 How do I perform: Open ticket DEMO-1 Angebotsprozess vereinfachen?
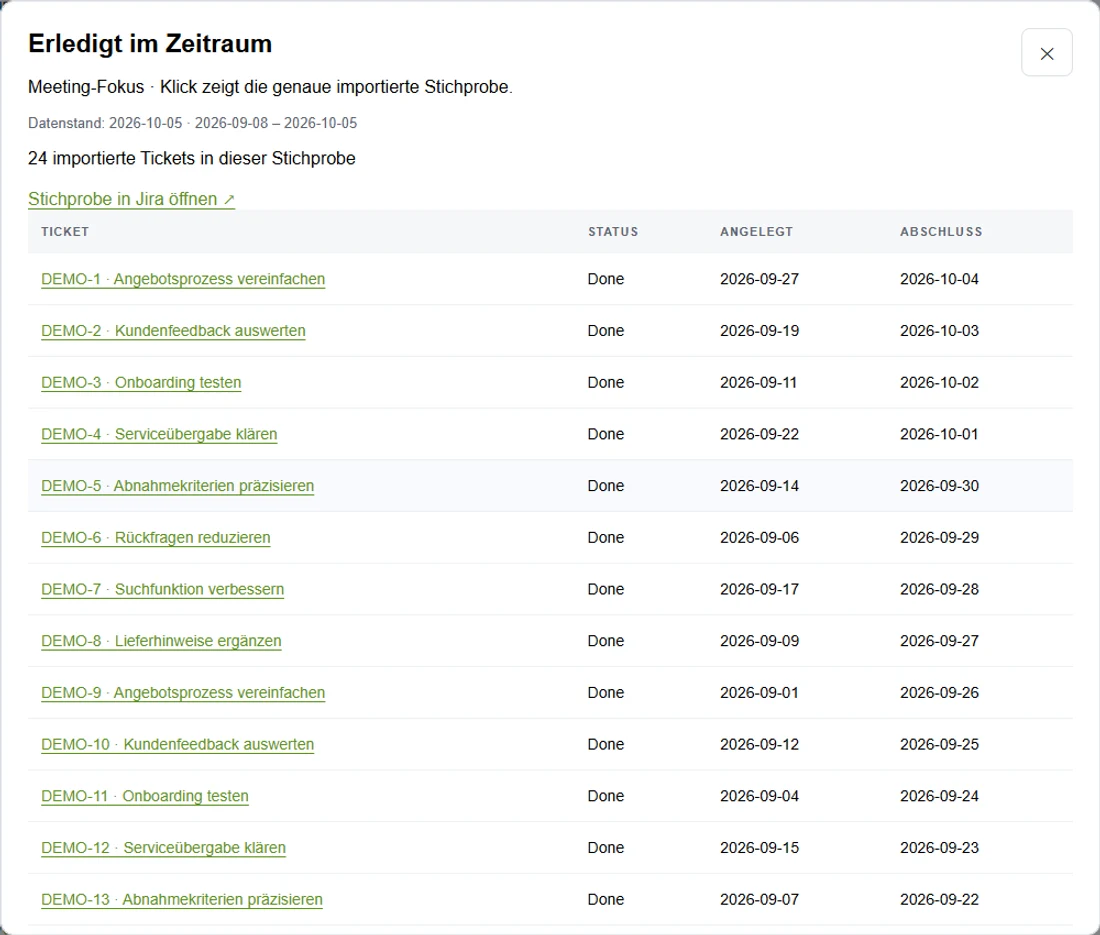point(183,279)
